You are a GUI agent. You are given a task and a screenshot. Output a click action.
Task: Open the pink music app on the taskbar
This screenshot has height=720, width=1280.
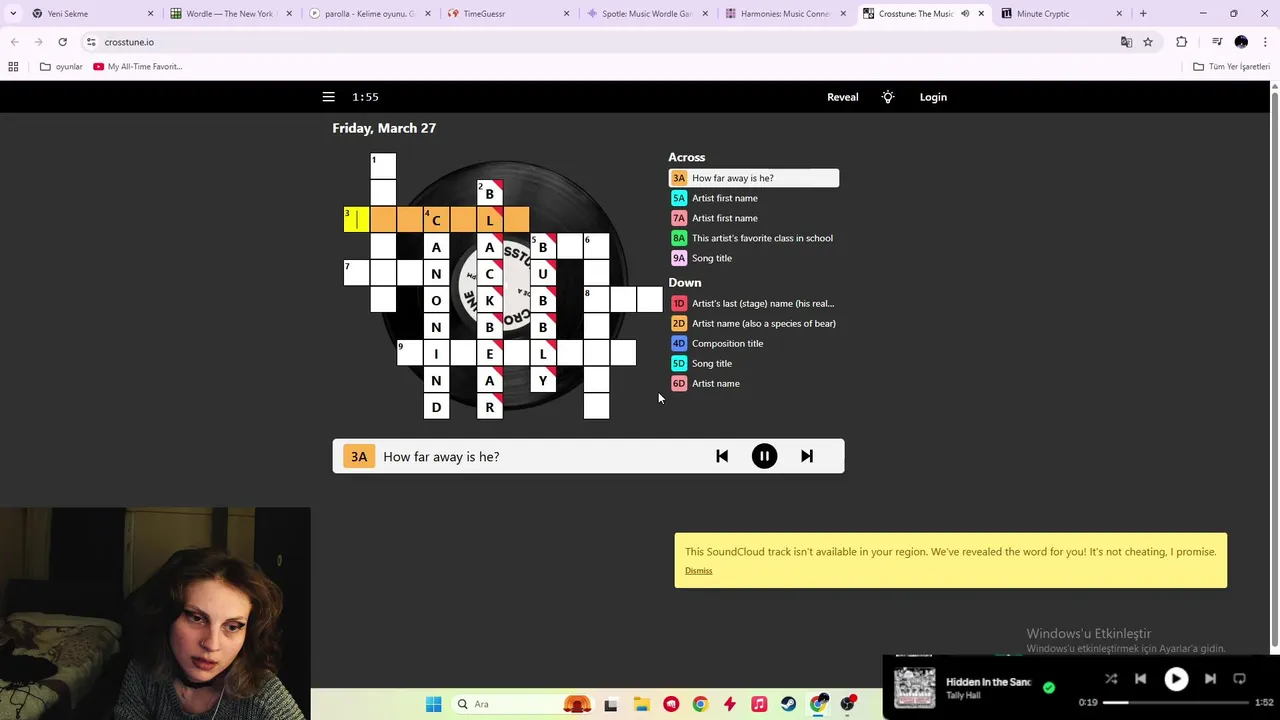tap(759, 704)
